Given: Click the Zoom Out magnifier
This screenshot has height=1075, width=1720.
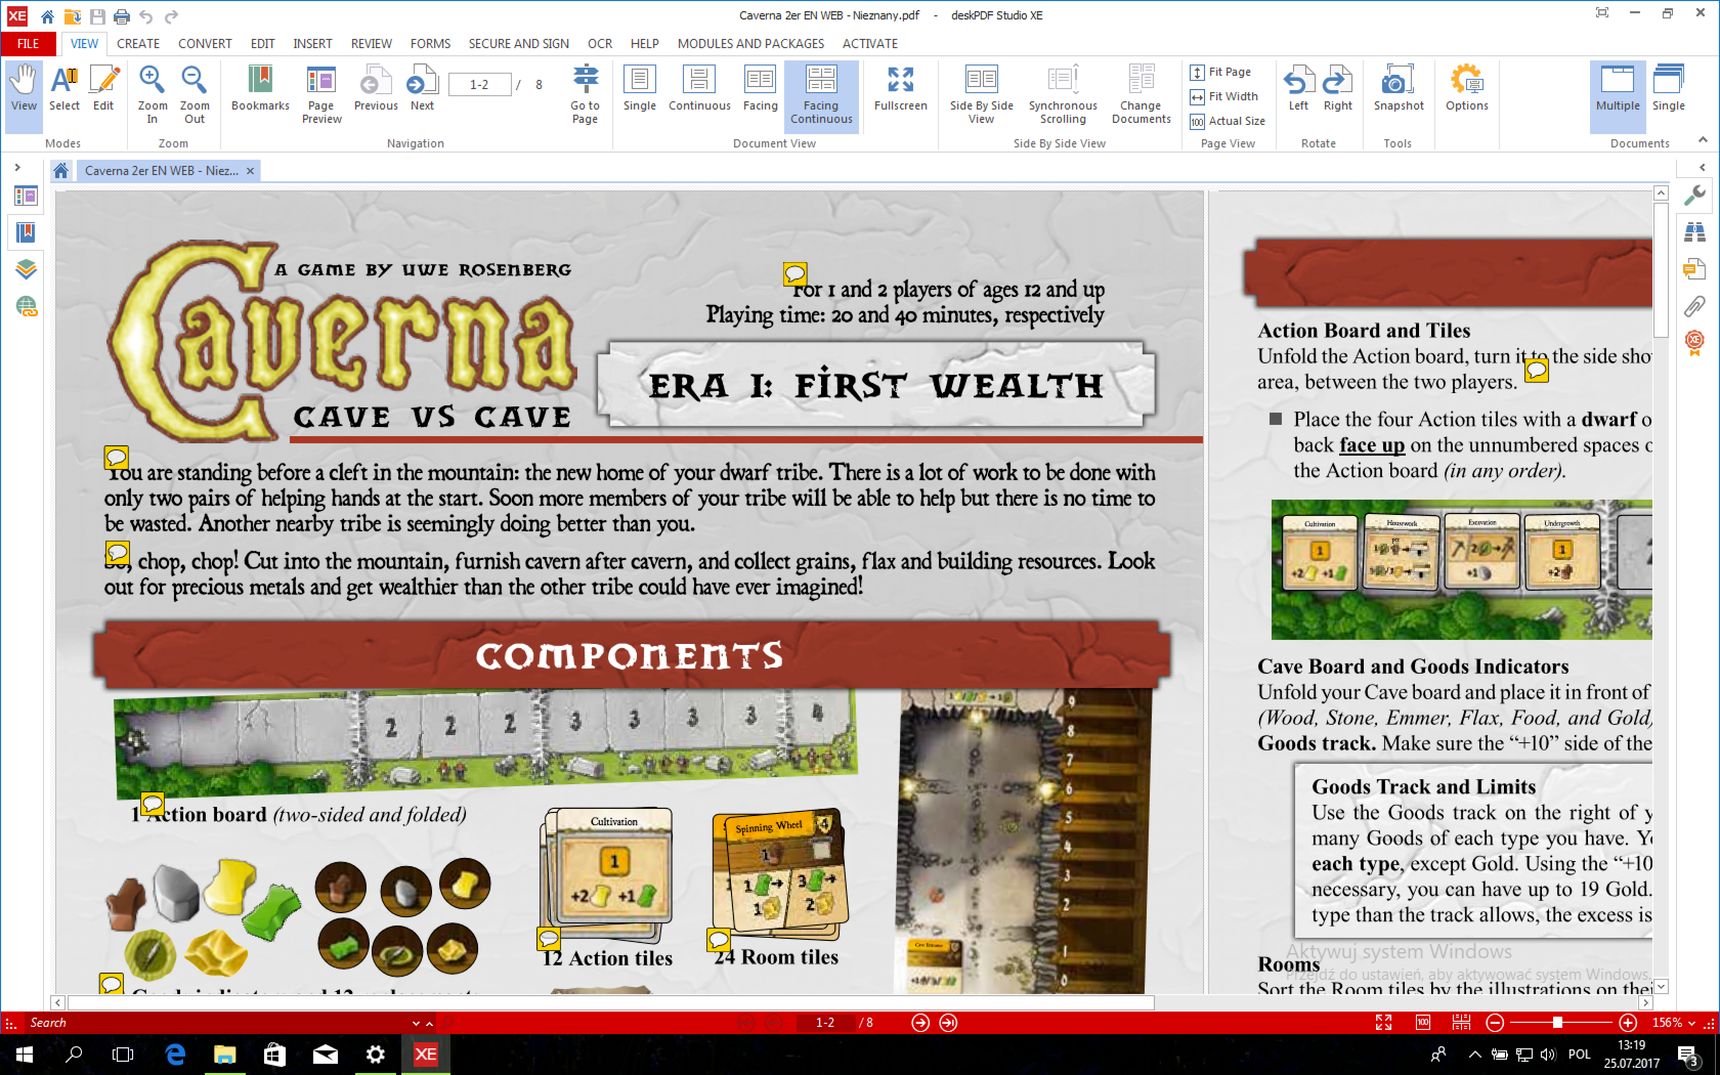Looking at the screenshot, I should click(x=194, y=95).
